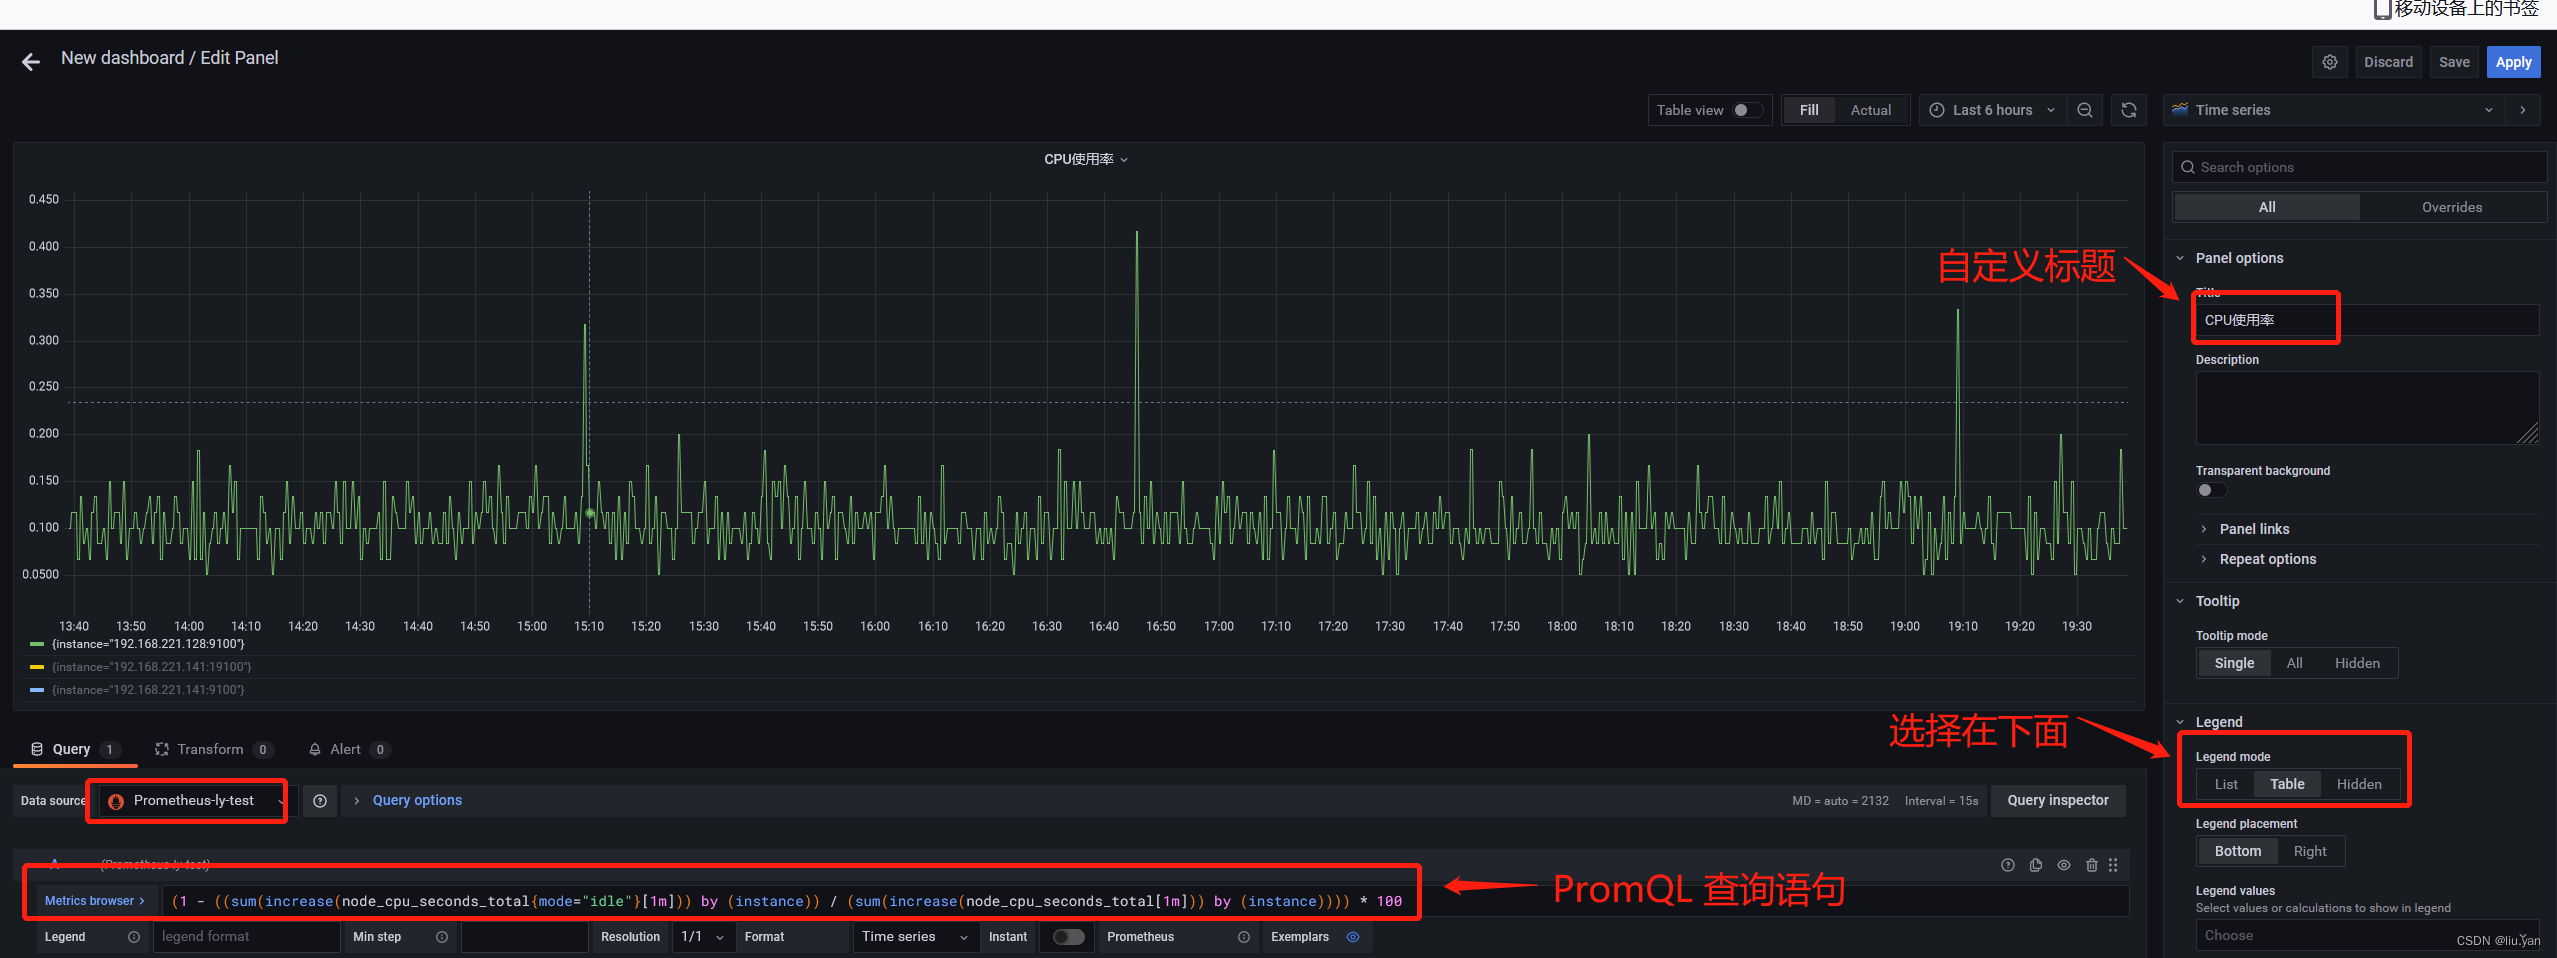
Task: Click the search magnifier in options
Action: [2187, 167]
